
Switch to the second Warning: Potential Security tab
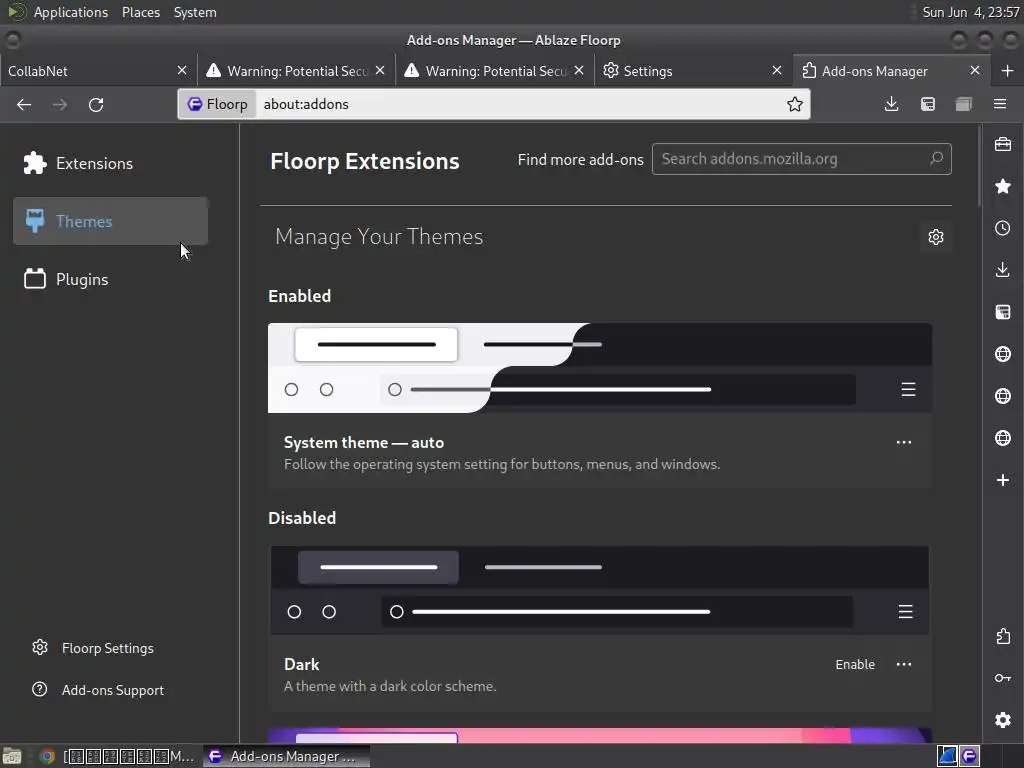[494, 71]
